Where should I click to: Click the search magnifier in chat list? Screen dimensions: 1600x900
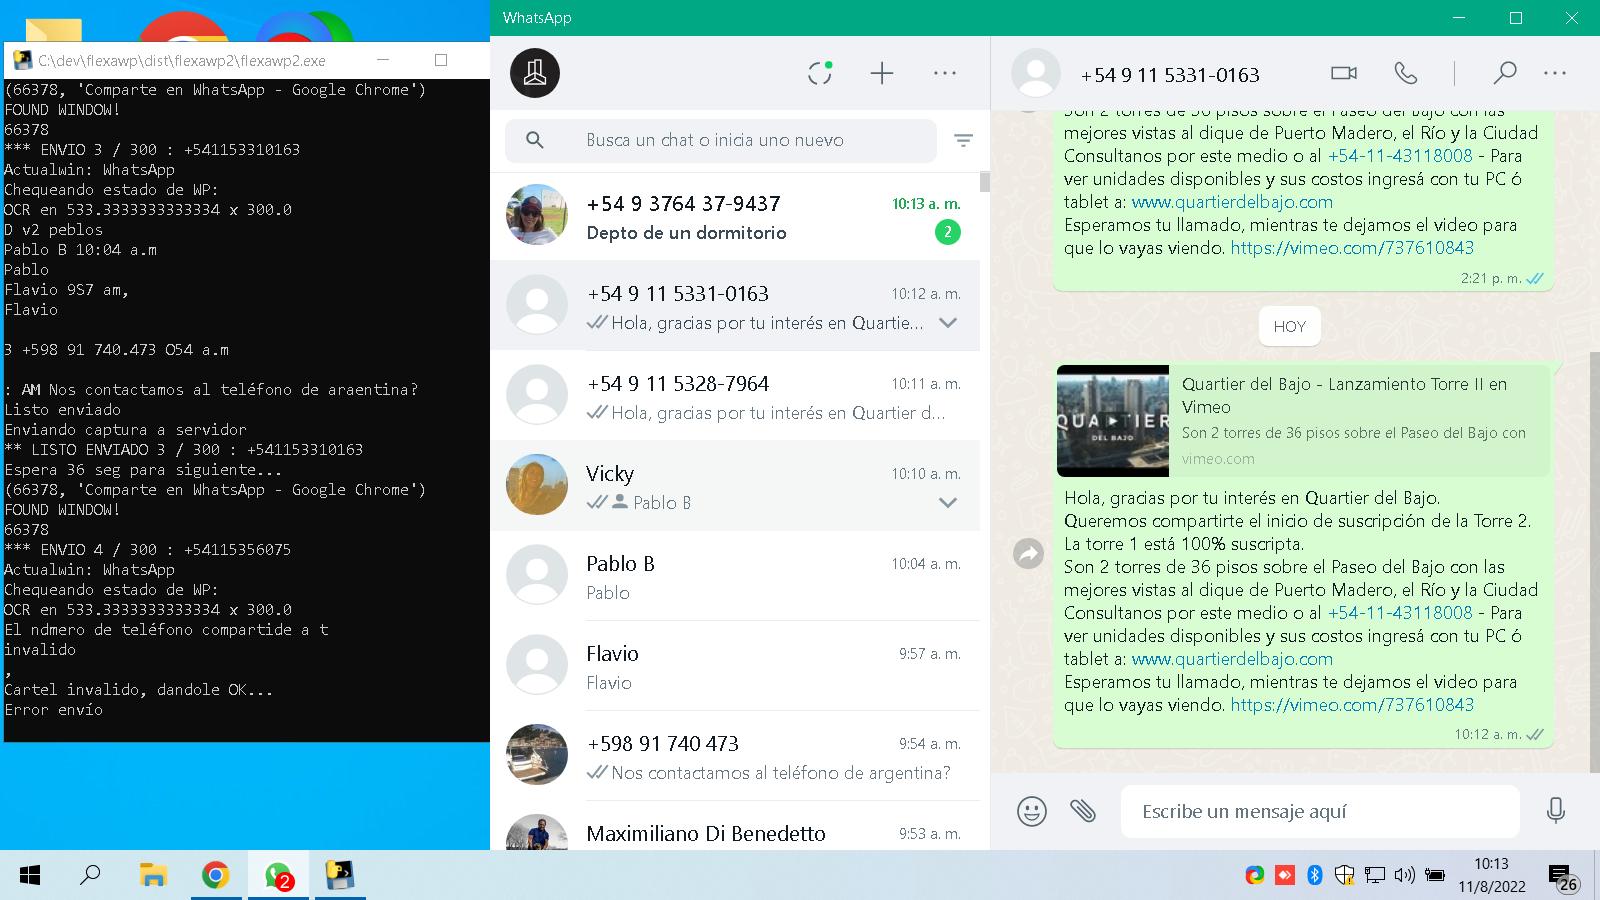(535, 140)
